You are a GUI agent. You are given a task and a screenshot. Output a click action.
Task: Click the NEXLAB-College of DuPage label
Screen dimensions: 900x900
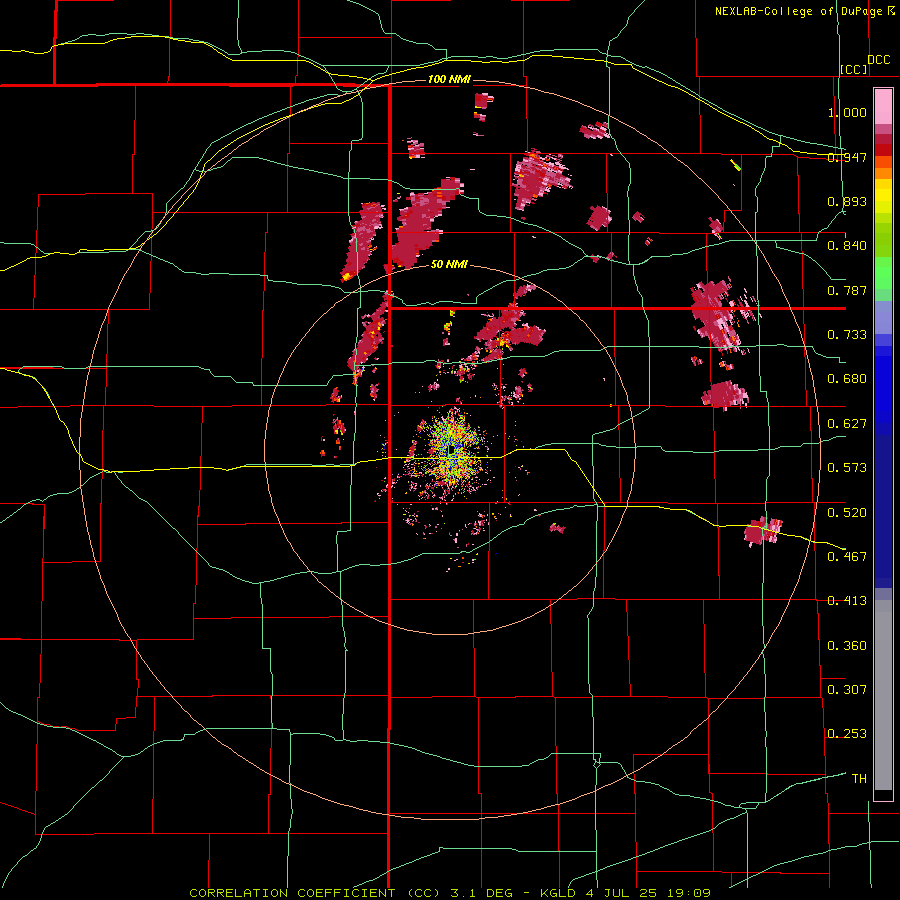pos(799,11)
